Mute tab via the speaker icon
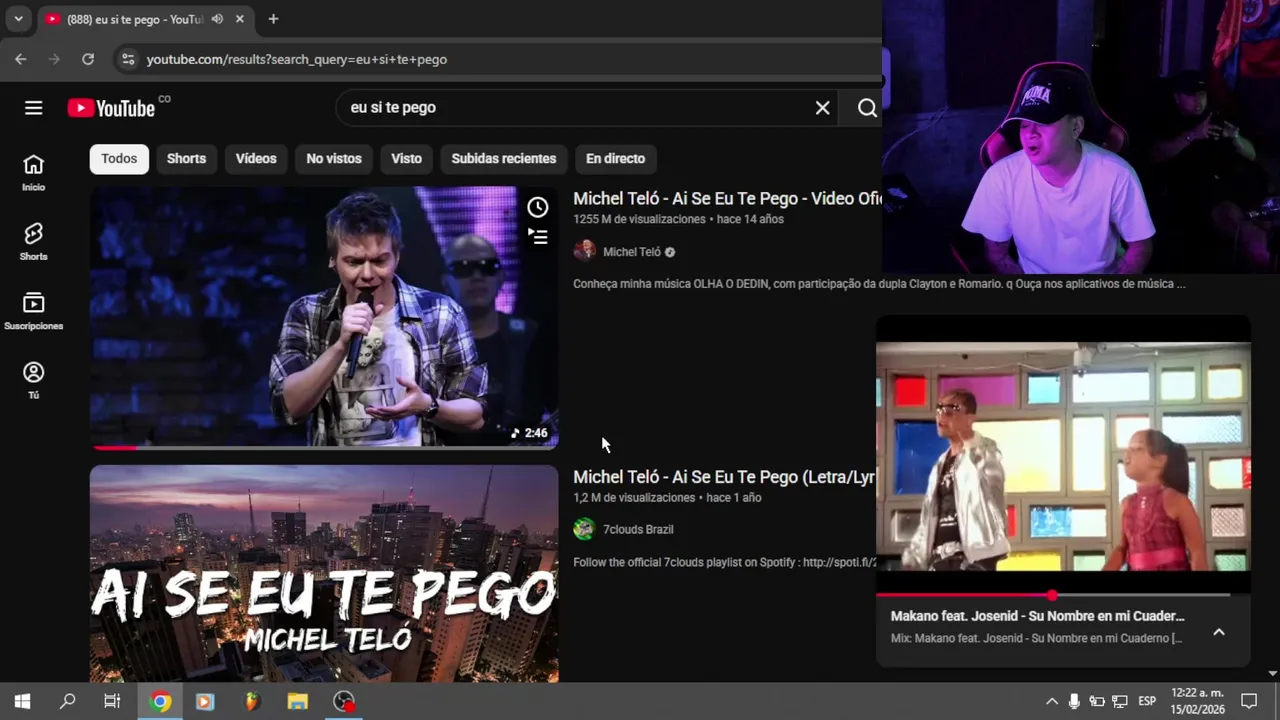 (x=217, y=19)
